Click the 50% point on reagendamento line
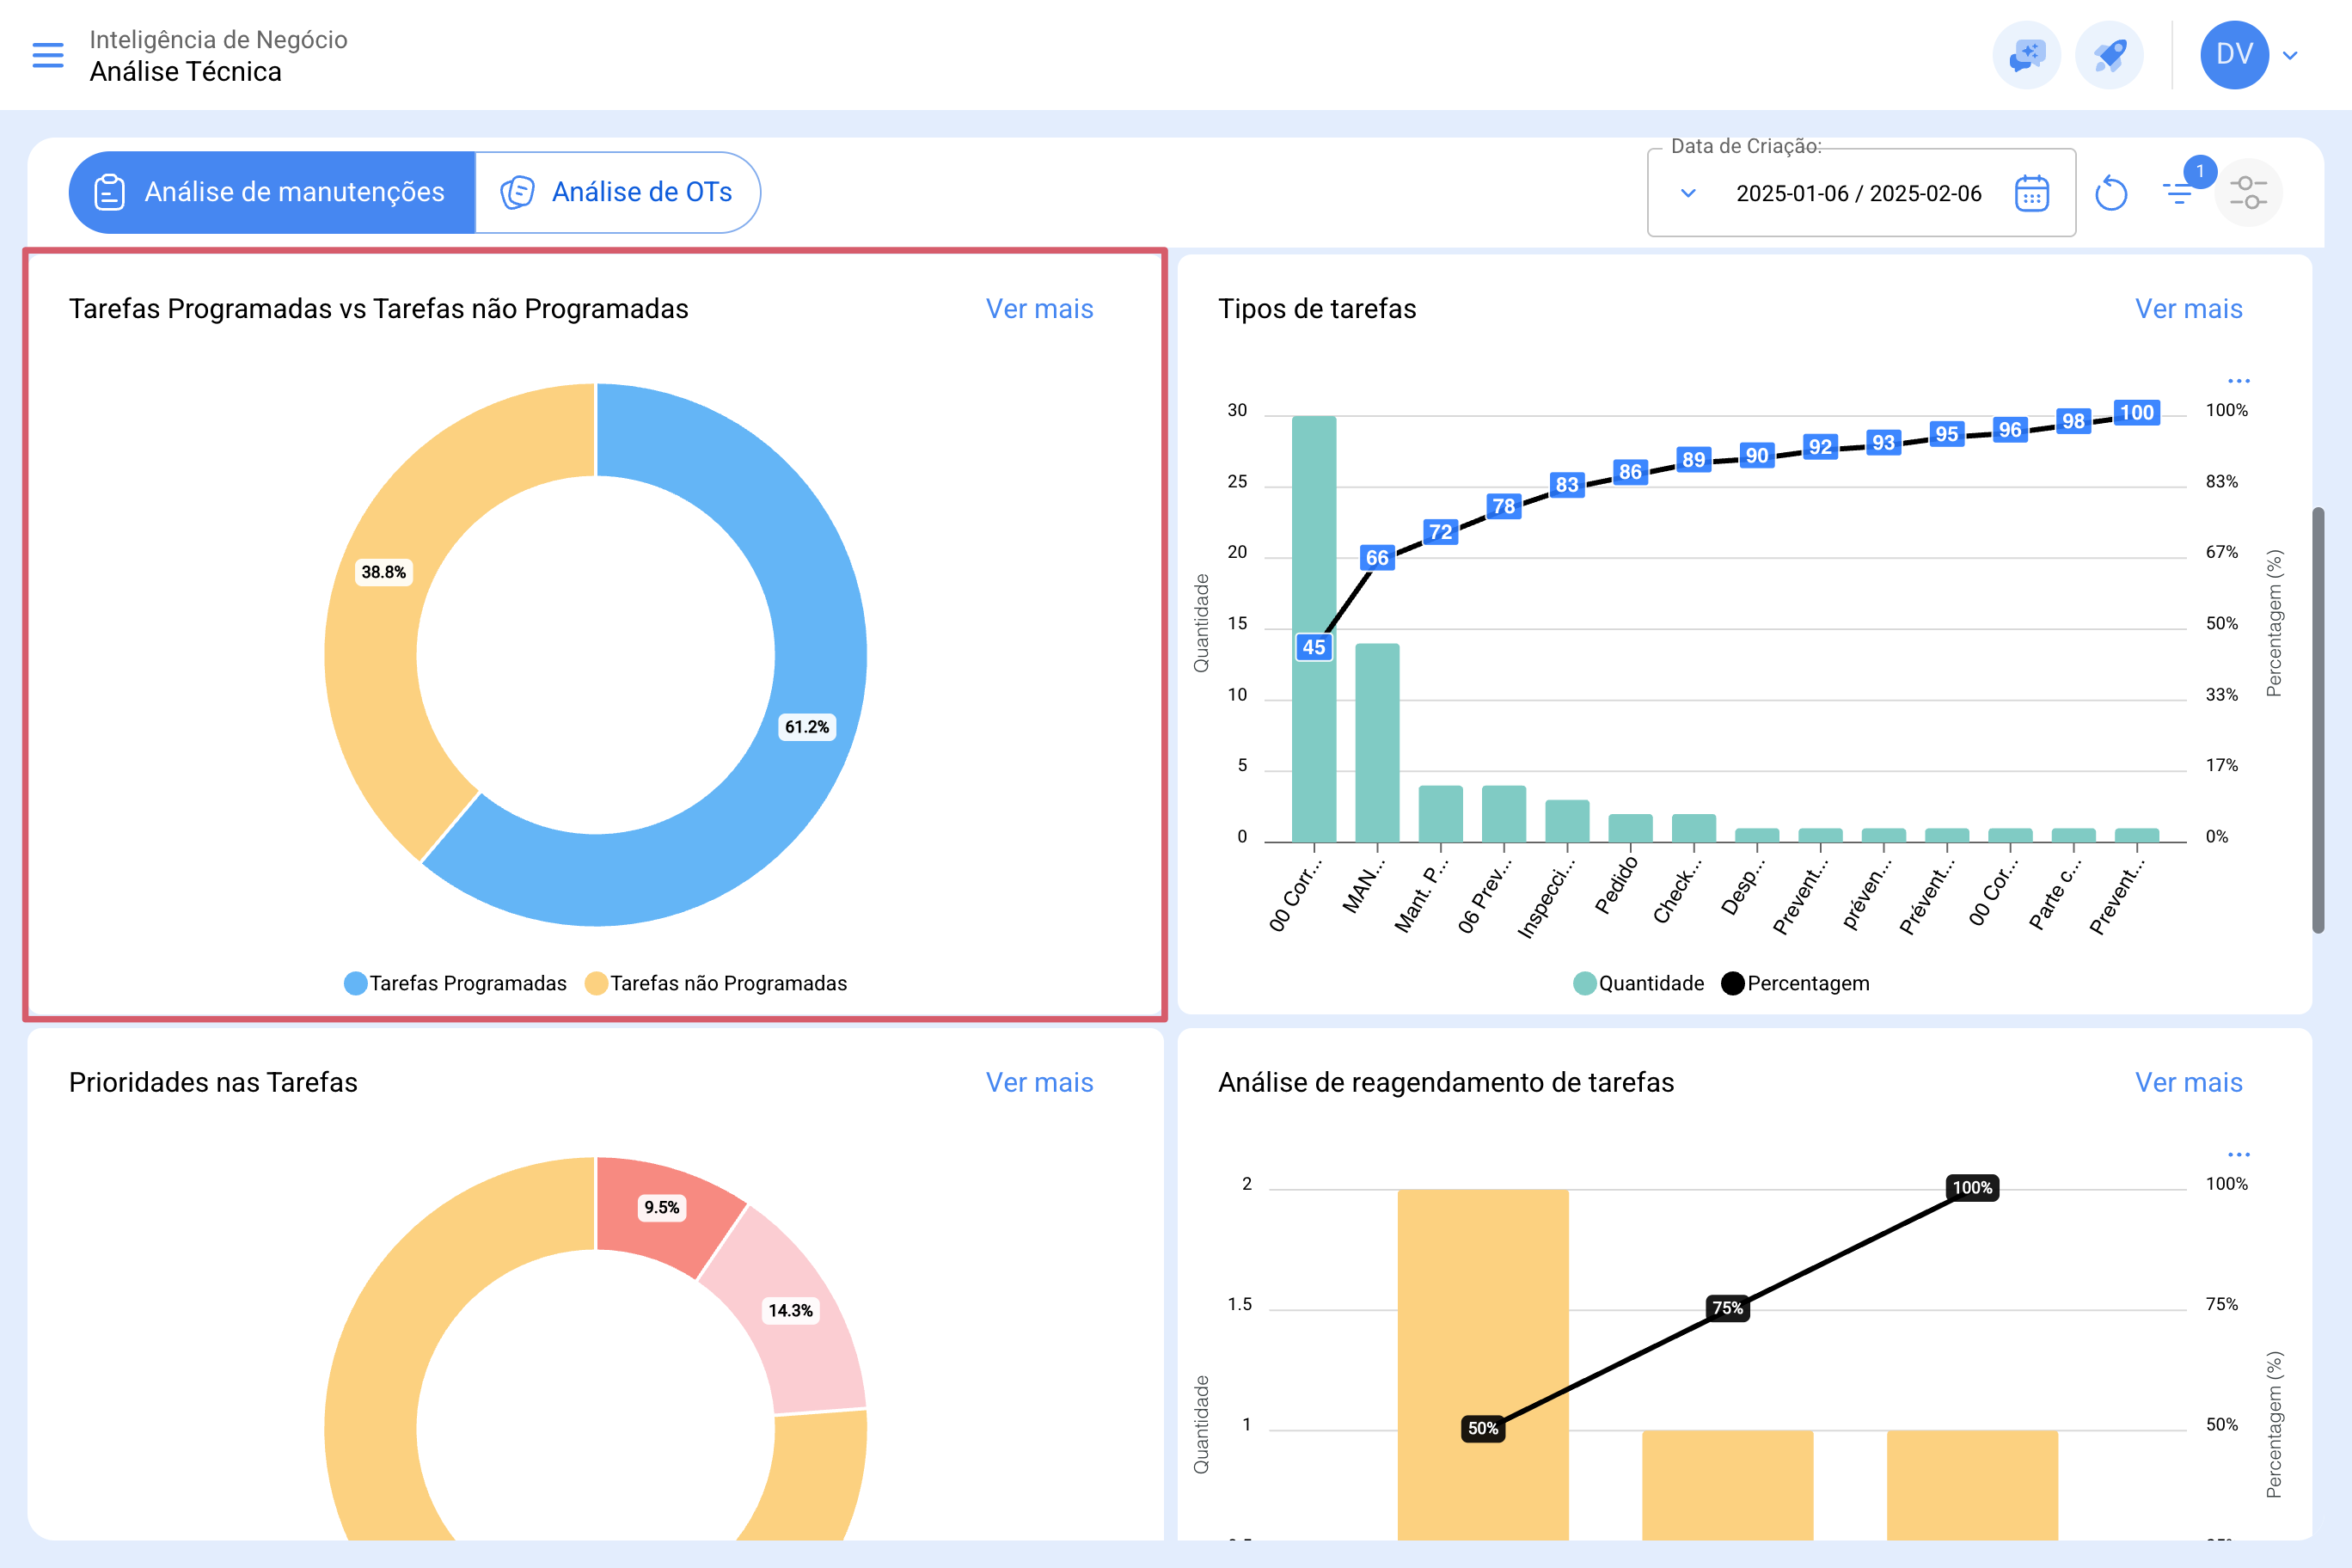Screen dimensions: 2352x1568 1482,1428
